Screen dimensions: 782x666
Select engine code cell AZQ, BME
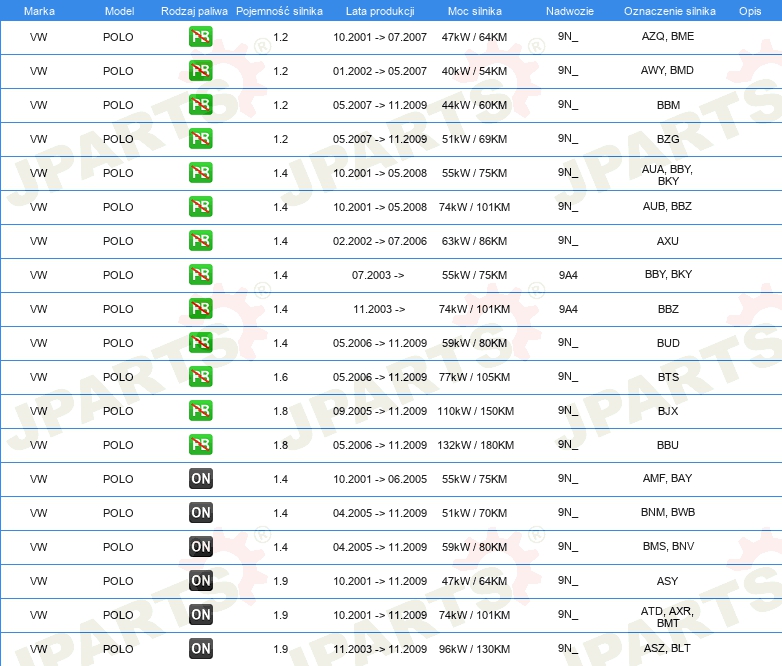pyautogui.click(x=667, y=36)
